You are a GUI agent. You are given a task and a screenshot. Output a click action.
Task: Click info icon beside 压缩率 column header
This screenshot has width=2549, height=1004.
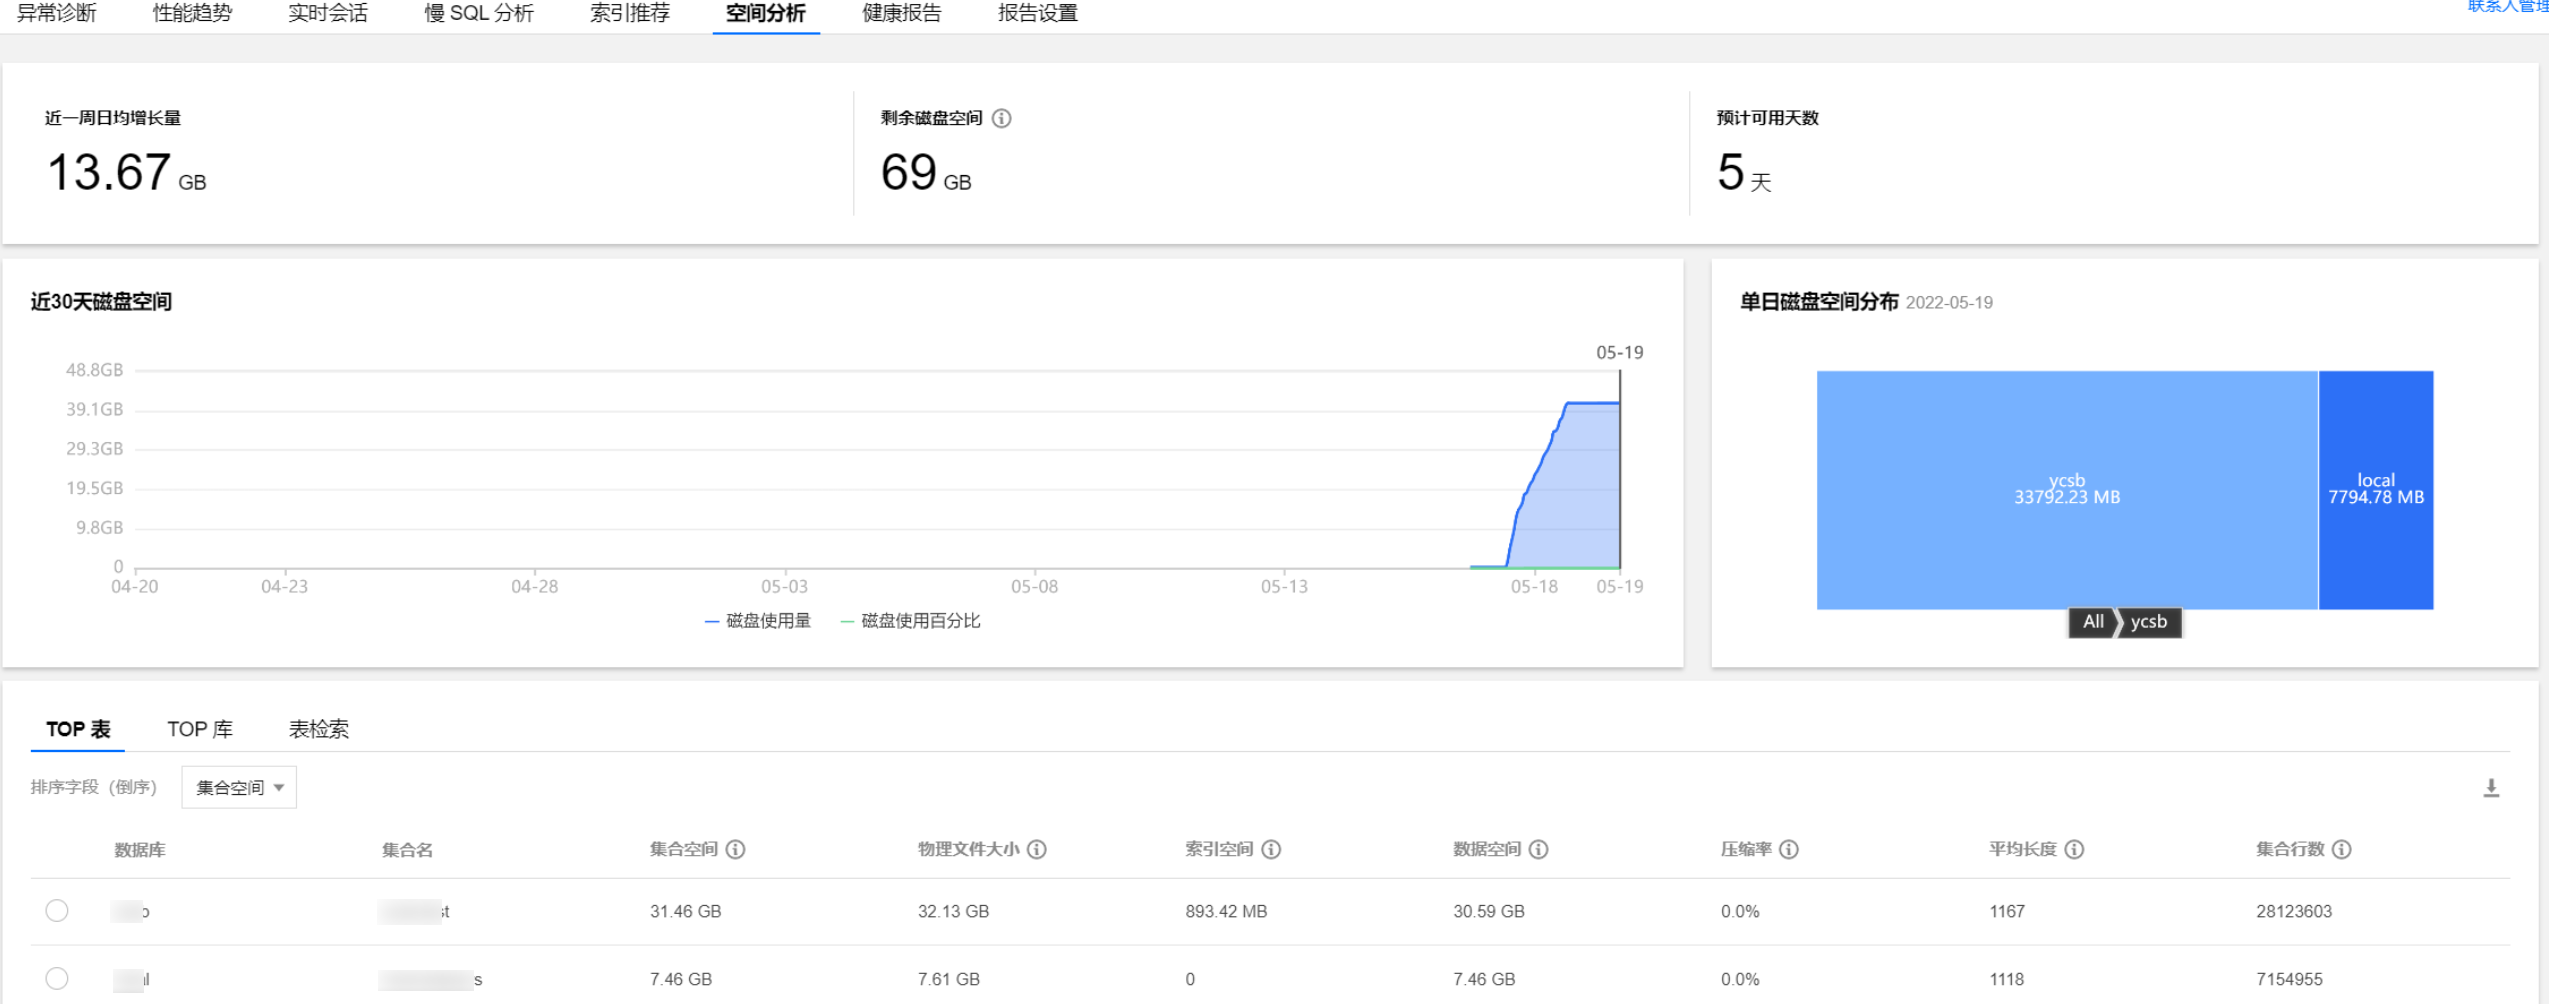click(x=1789, y=849)
